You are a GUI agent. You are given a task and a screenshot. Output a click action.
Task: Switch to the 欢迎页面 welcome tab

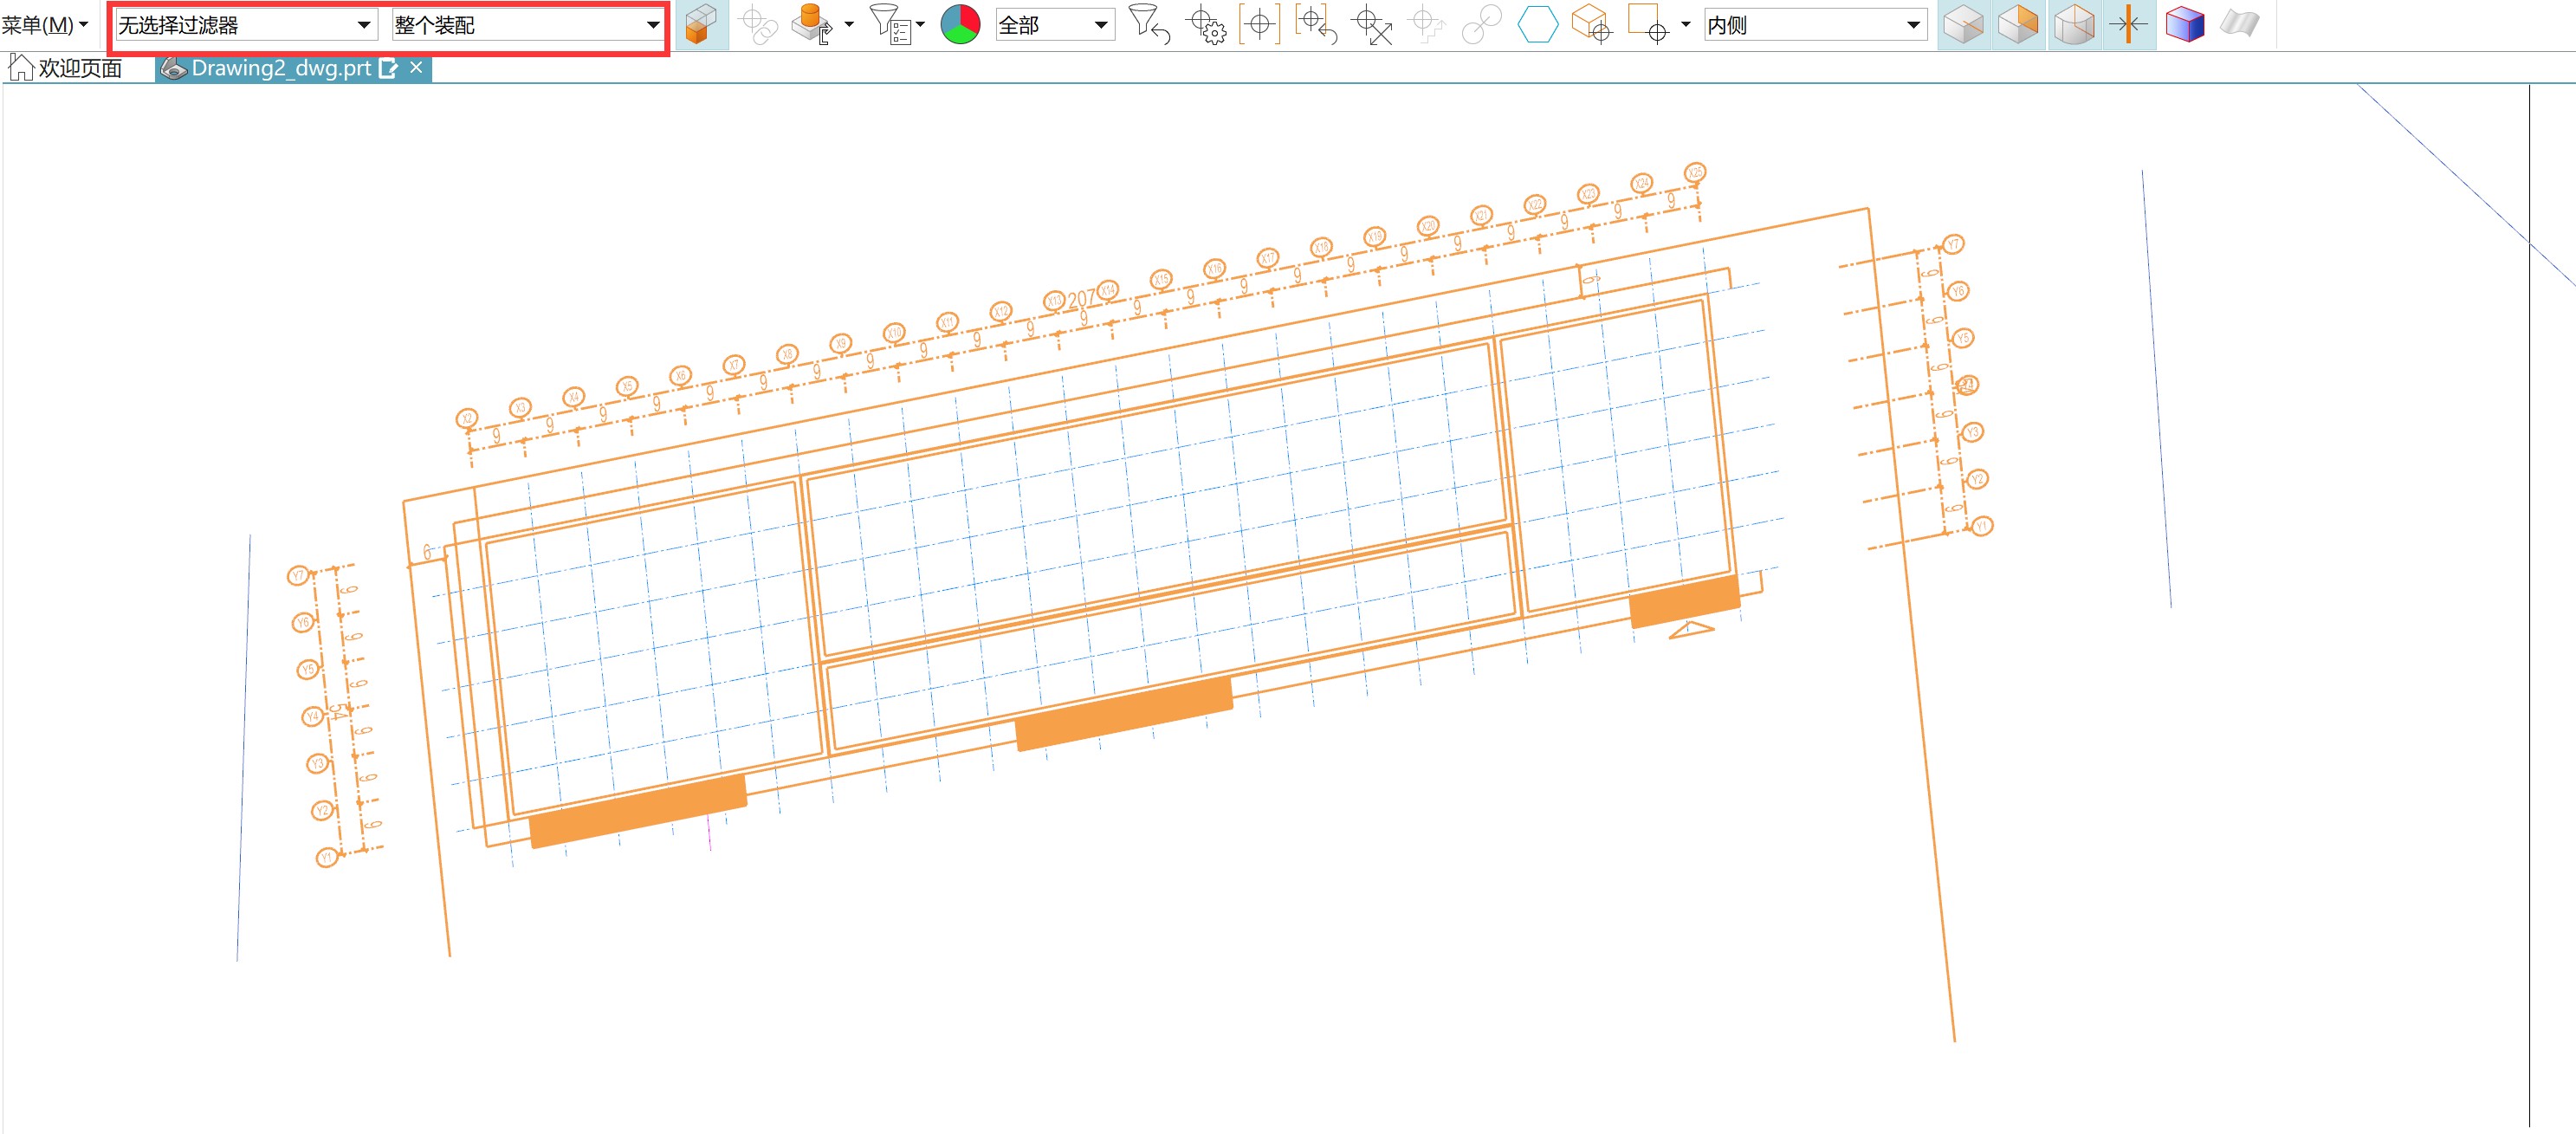pyautogui.click(x=66, y=68)
